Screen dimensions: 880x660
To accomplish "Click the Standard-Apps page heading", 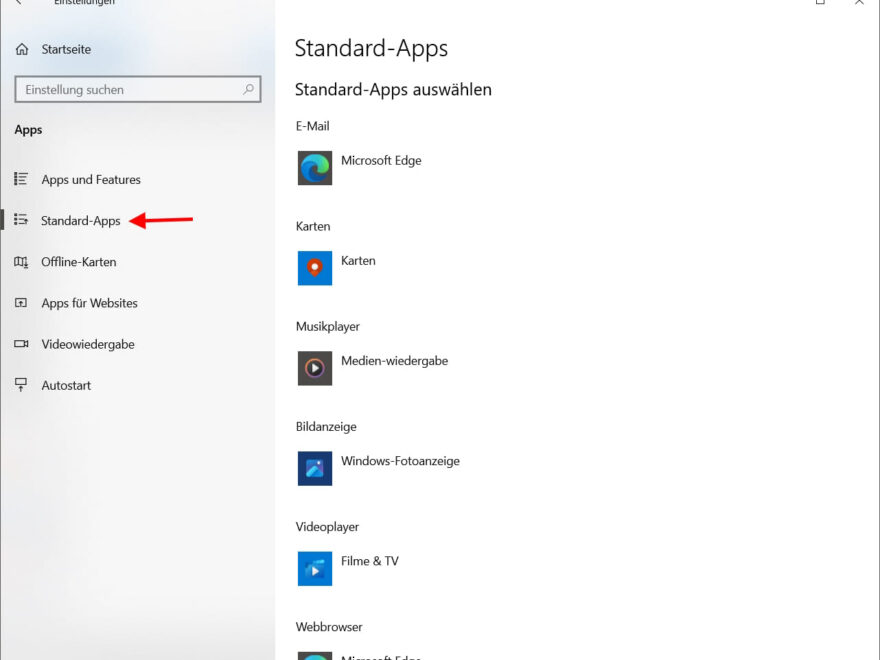I will coord(372,49).
